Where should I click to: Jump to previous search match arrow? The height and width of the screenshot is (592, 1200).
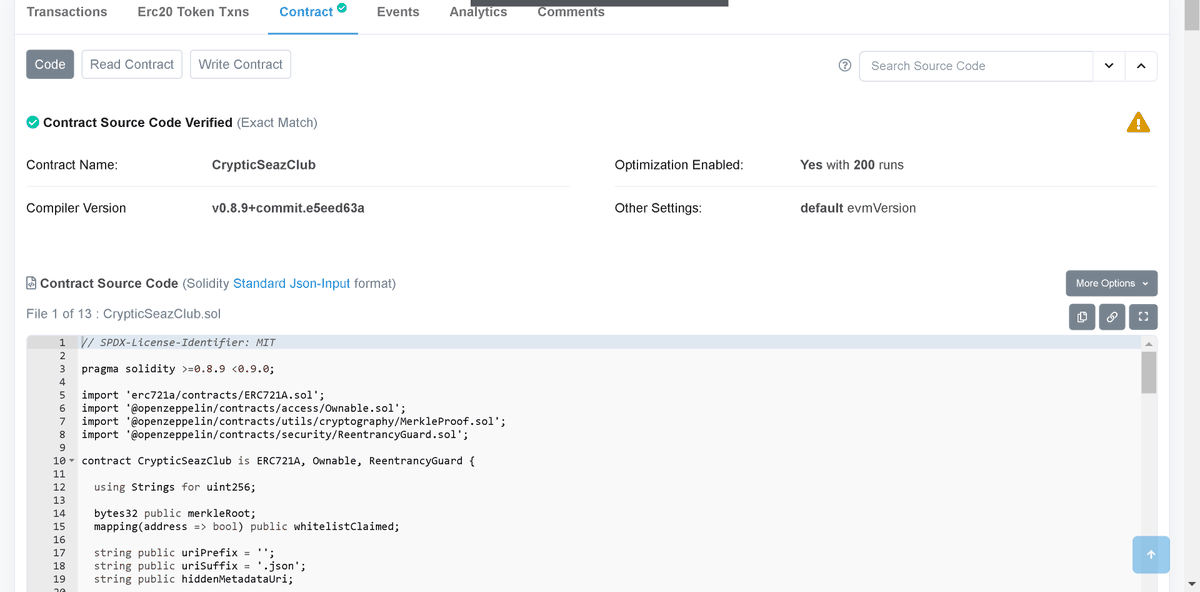1141,66
